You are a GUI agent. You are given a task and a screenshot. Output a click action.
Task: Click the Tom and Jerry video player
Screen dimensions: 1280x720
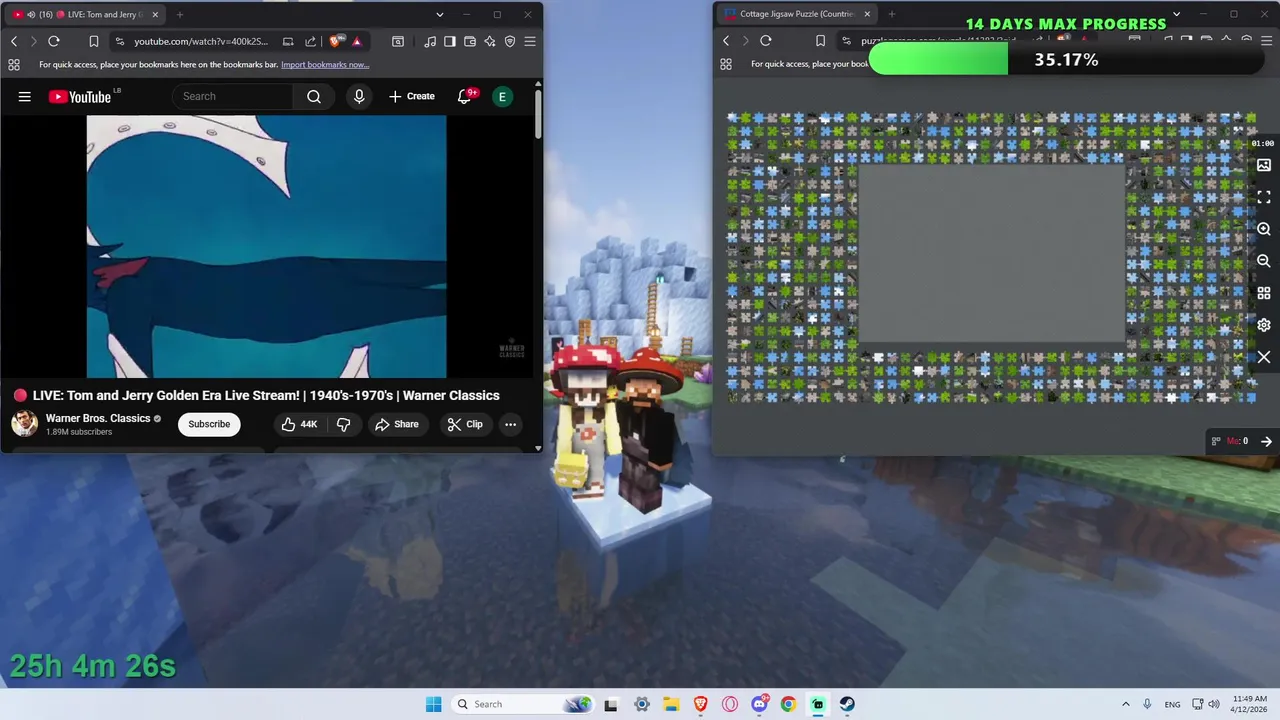pos(266,246)
